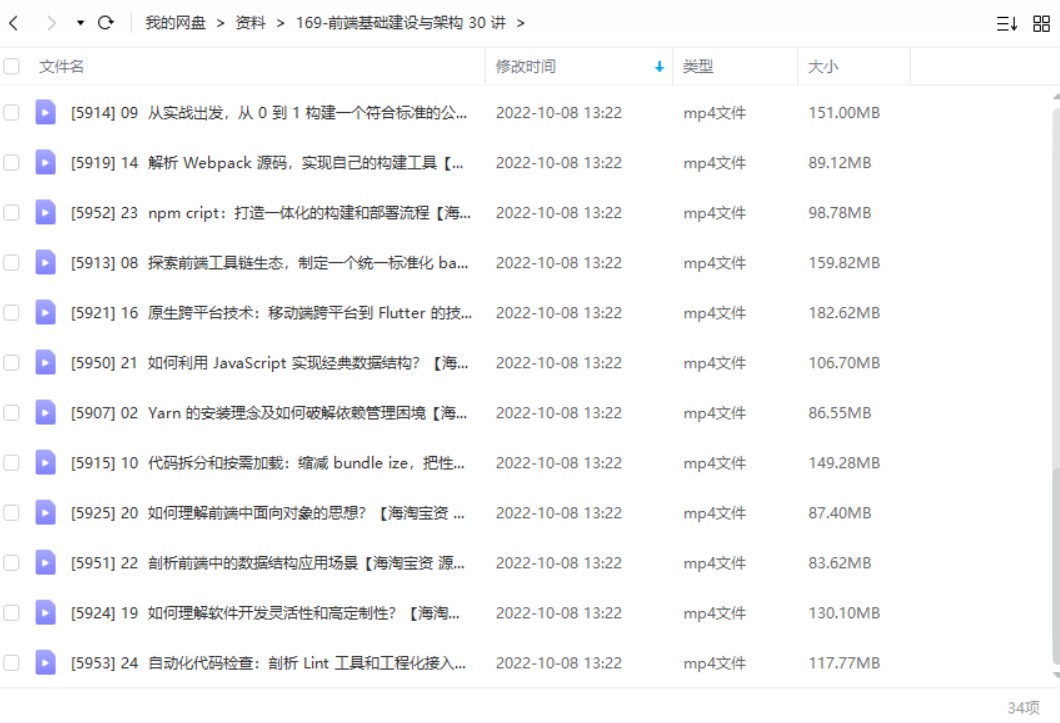Click the scrollbar down arrow
The image size is (1060, 723).
pyautogui.click(x=1056, y=675)
